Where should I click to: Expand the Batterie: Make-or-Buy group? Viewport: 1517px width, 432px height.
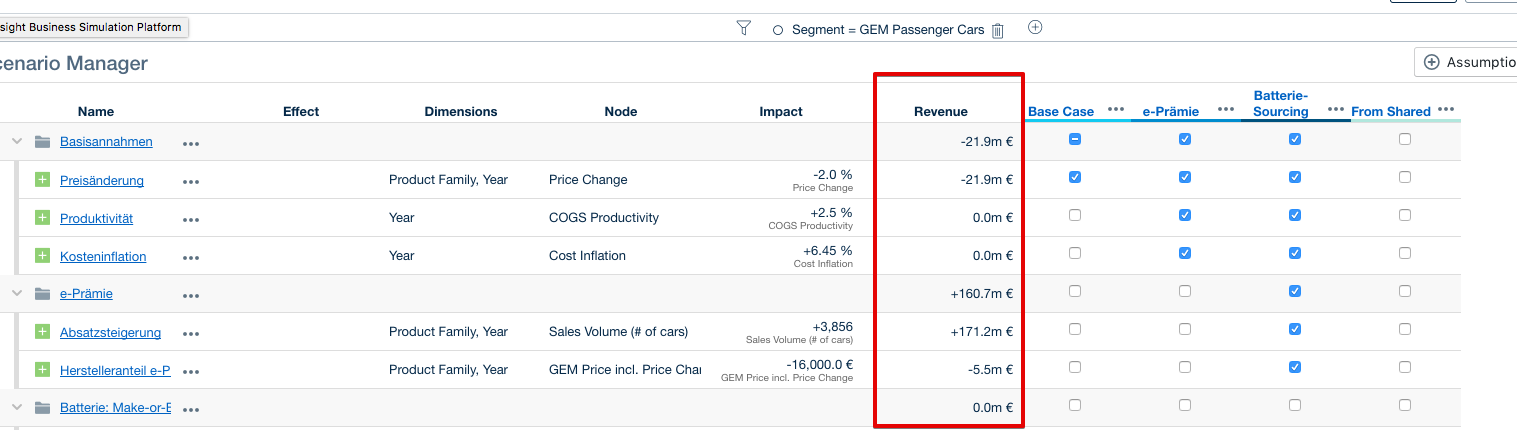(16, 408)
